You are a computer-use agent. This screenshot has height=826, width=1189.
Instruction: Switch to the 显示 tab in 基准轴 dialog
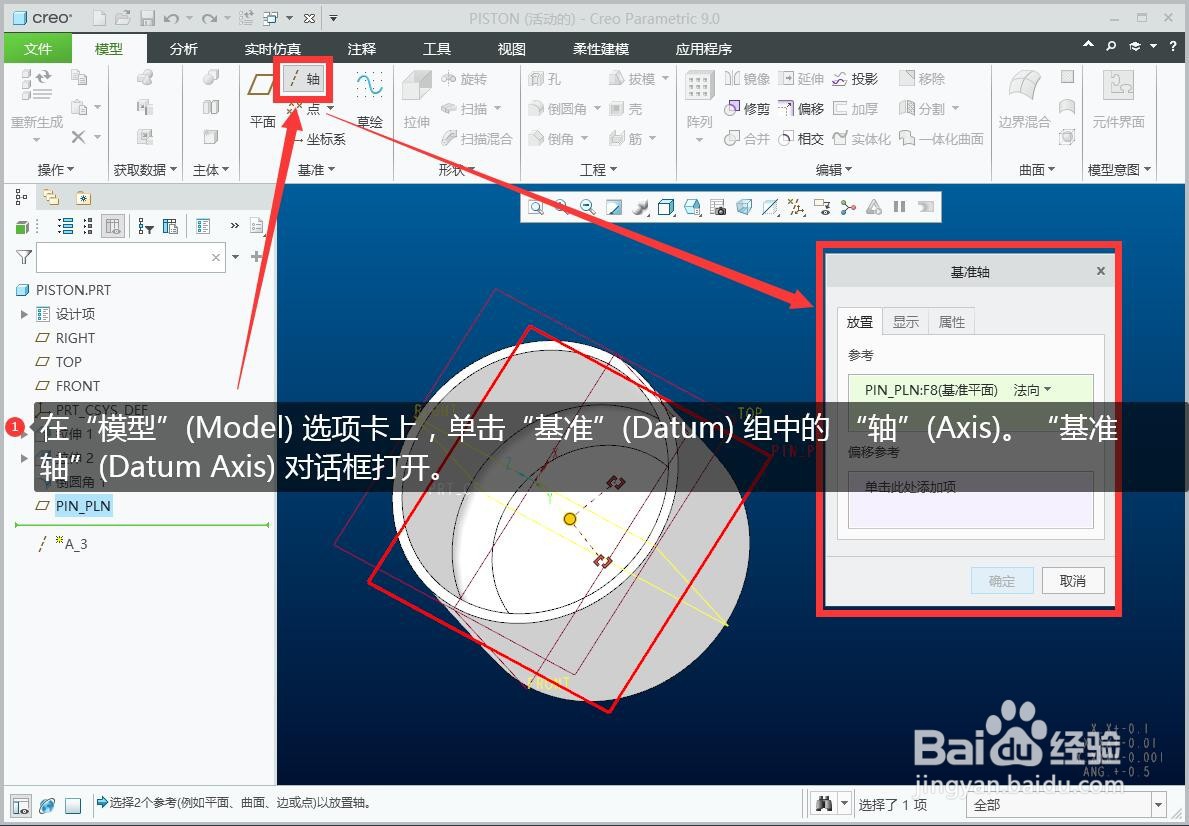click(905, 322)
